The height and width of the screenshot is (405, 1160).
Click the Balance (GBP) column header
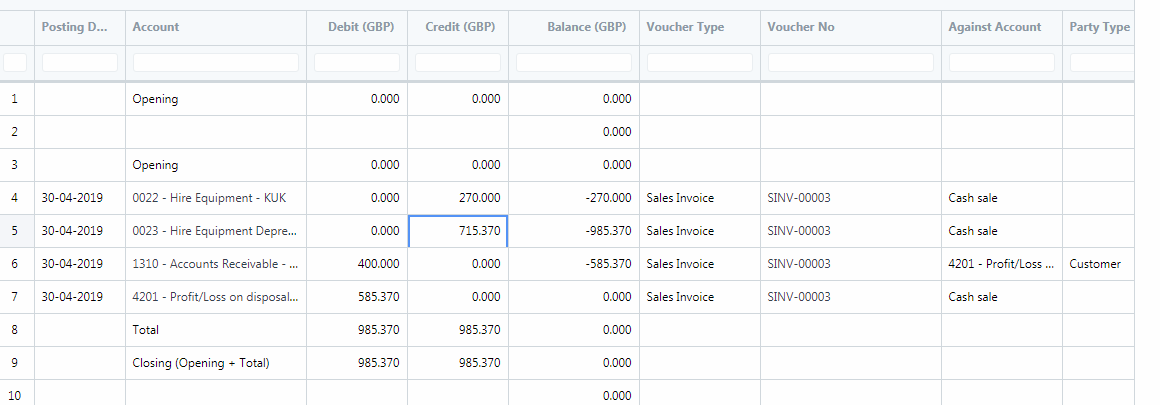point(574,27)
